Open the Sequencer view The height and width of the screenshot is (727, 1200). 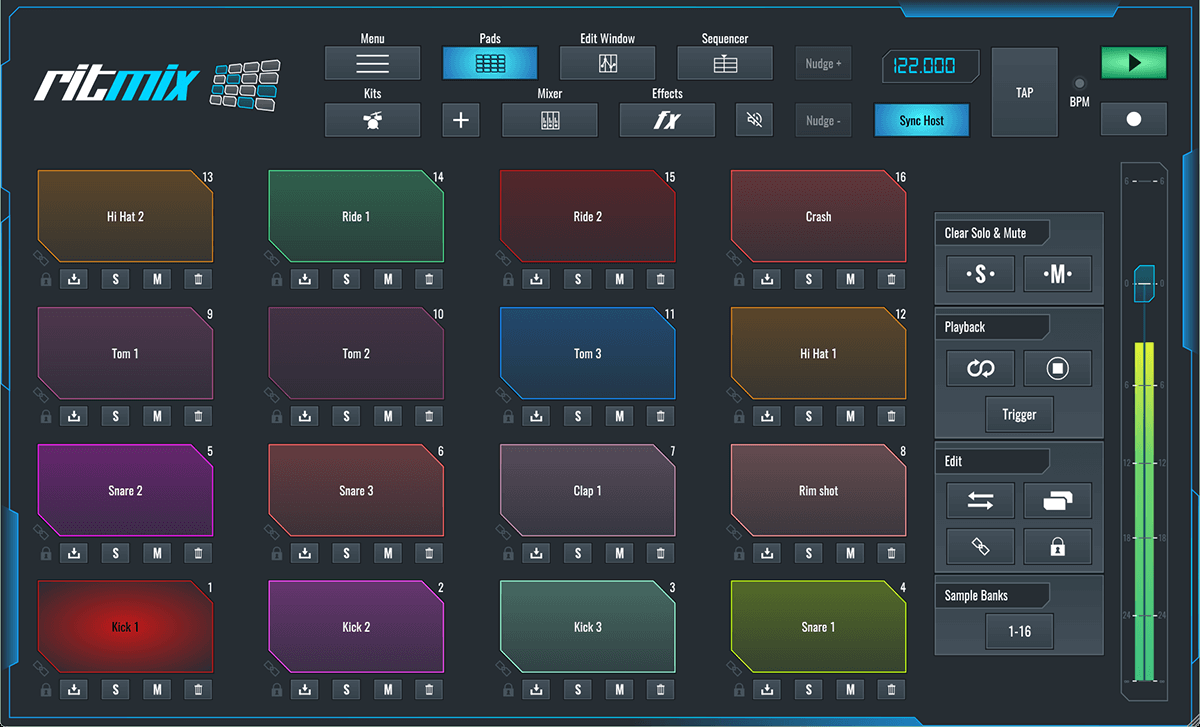(x=725, y=63)
